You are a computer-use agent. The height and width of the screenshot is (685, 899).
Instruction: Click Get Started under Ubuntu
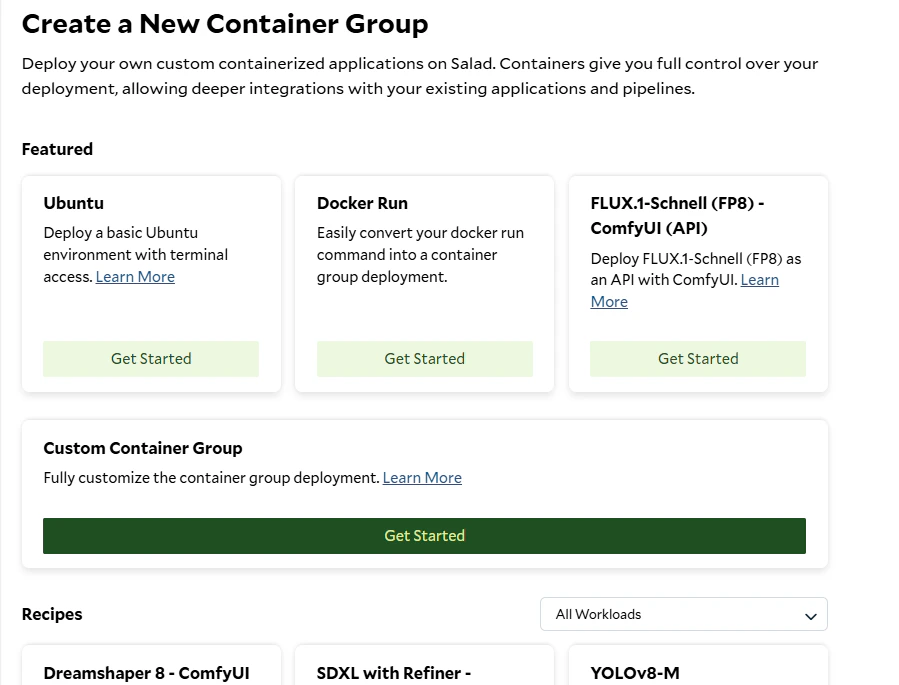click(x=151, y=359)
